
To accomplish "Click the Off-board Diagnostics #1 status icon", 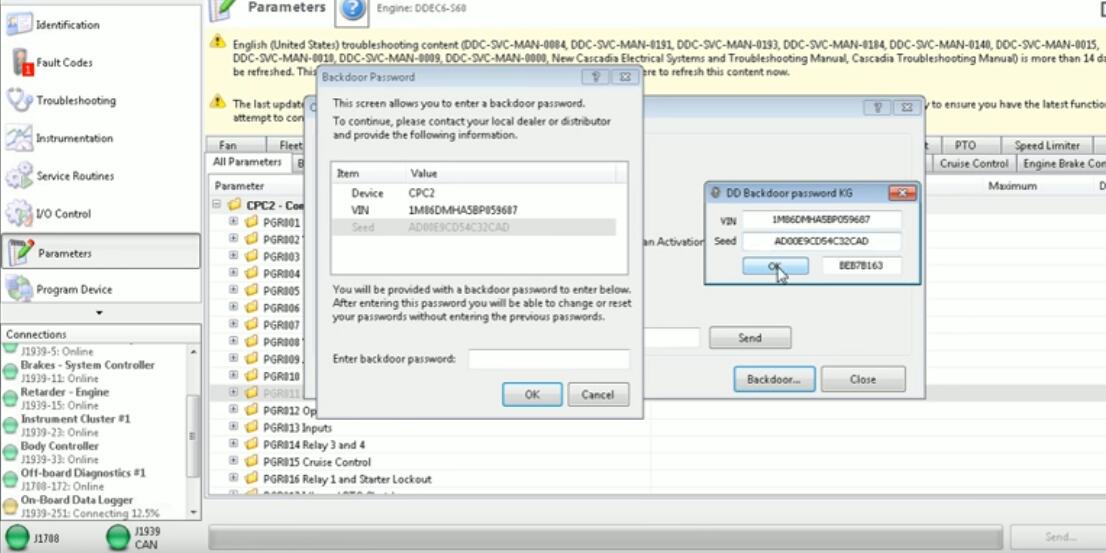I will tap(10, 479).
